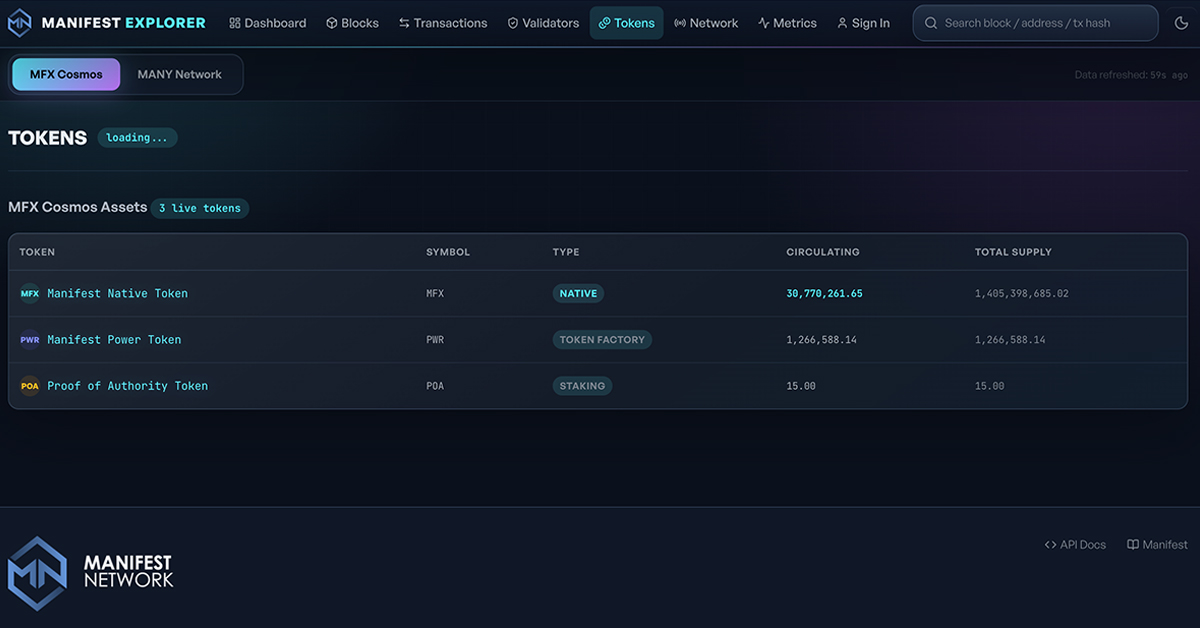Click the TOKEN FACTORY type badge

point(602,340)
